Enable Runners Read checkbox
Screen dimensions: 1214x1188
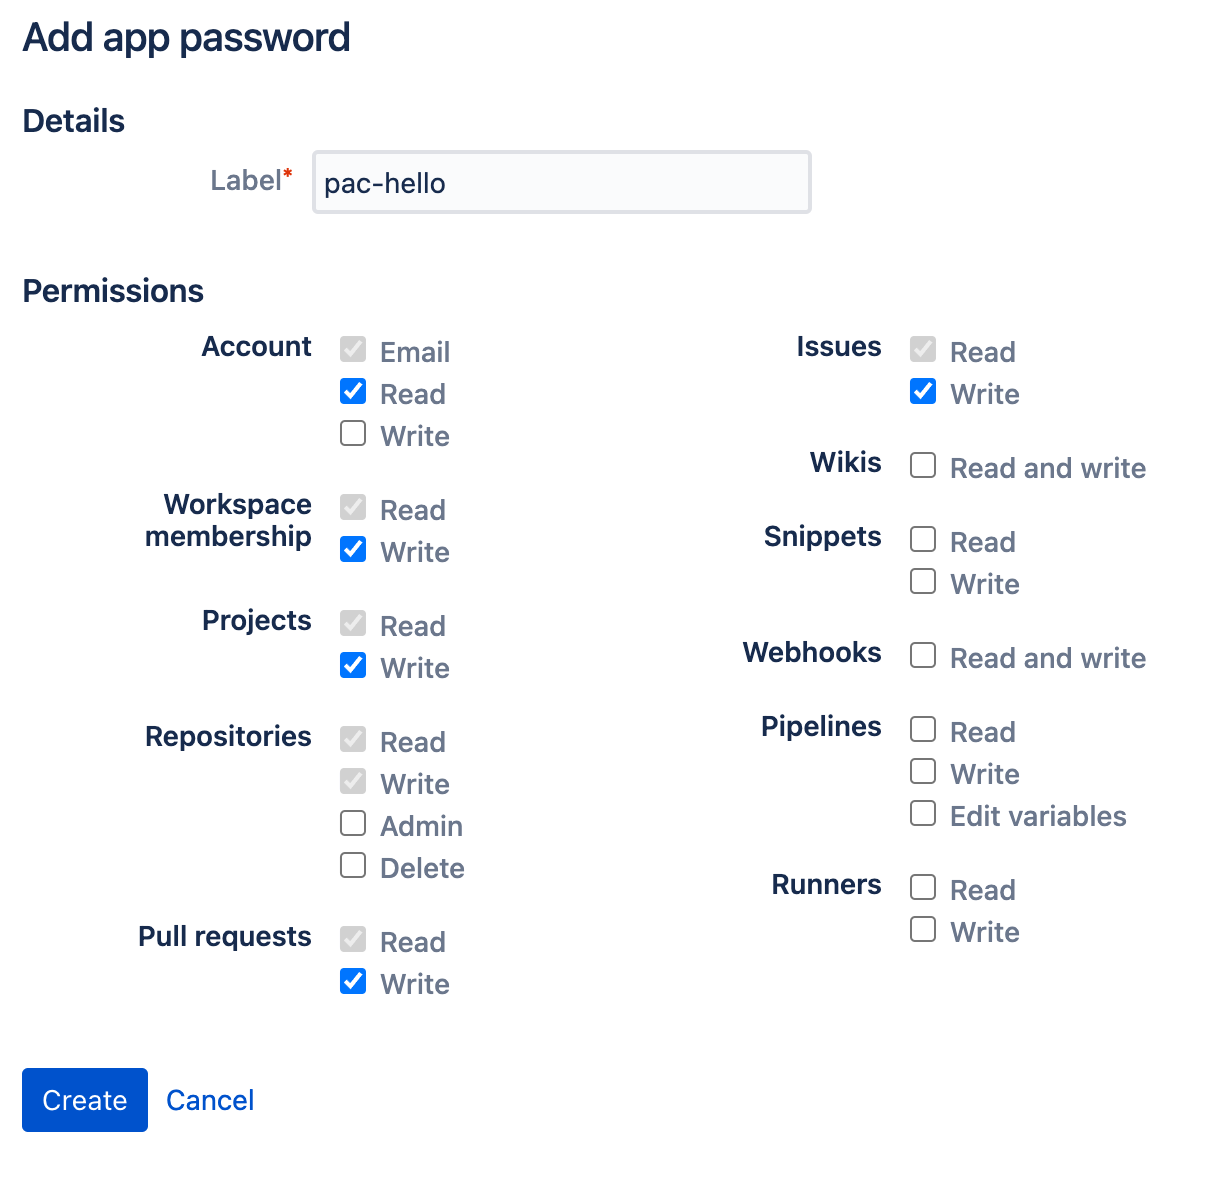[x=923, y=887]
